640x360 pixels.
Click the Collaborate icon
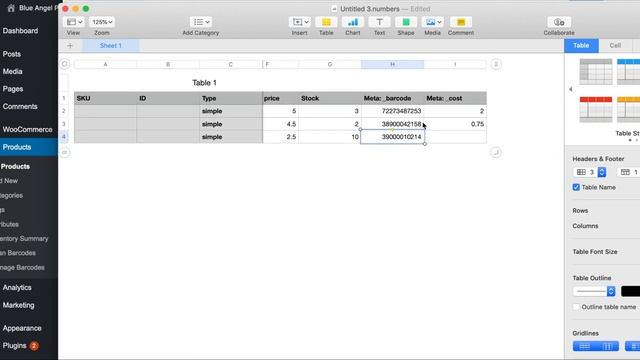[559, 22]
